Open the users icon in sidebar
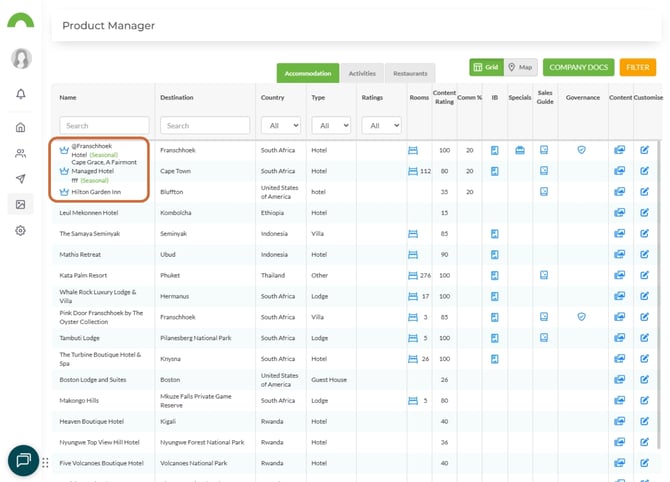The width and height of the screenshot is (670, 482). [20, 153]
